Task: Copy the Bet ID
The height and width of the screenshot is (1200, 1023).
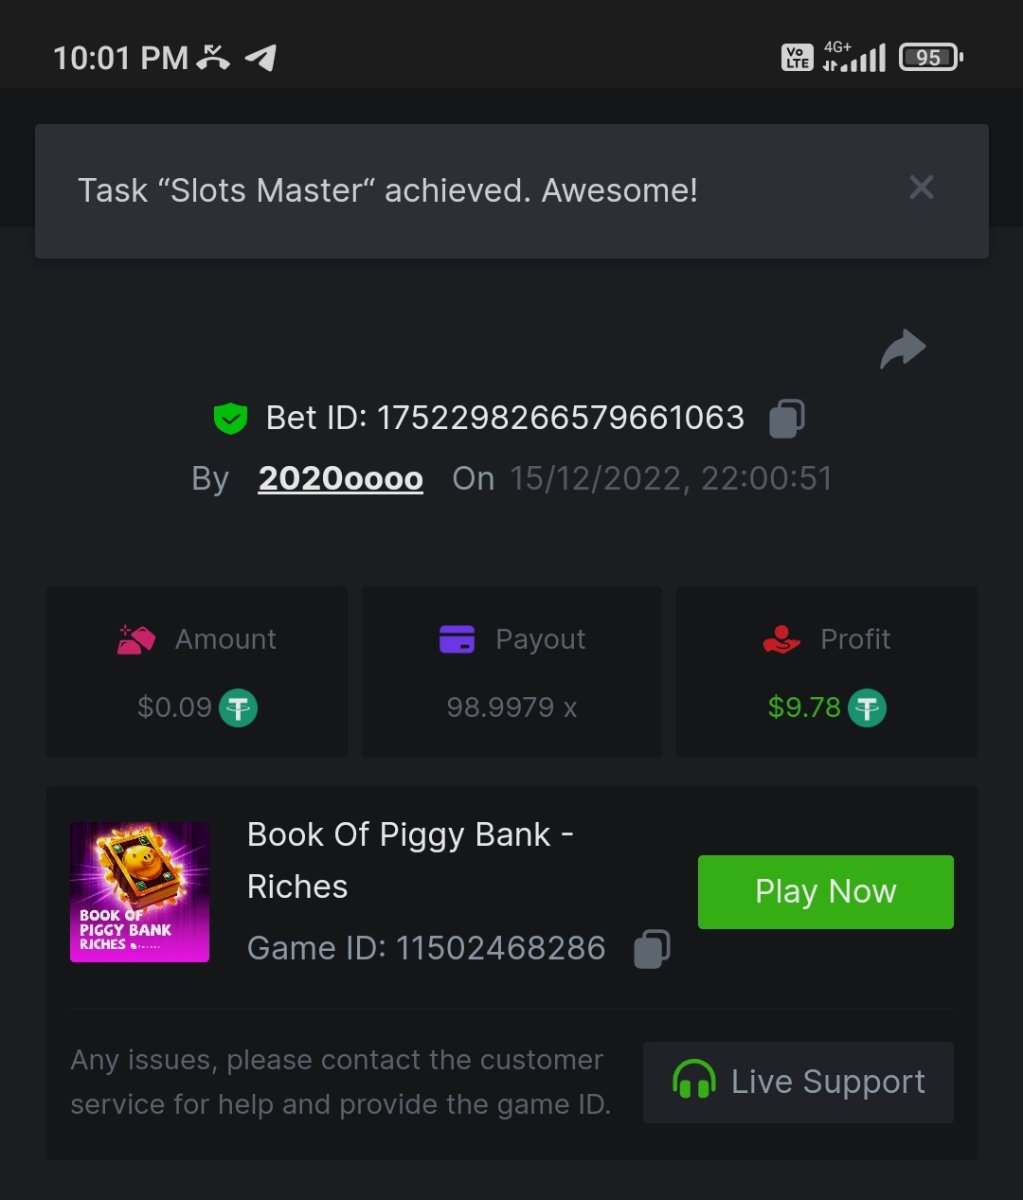Action: tap(787, 418)
